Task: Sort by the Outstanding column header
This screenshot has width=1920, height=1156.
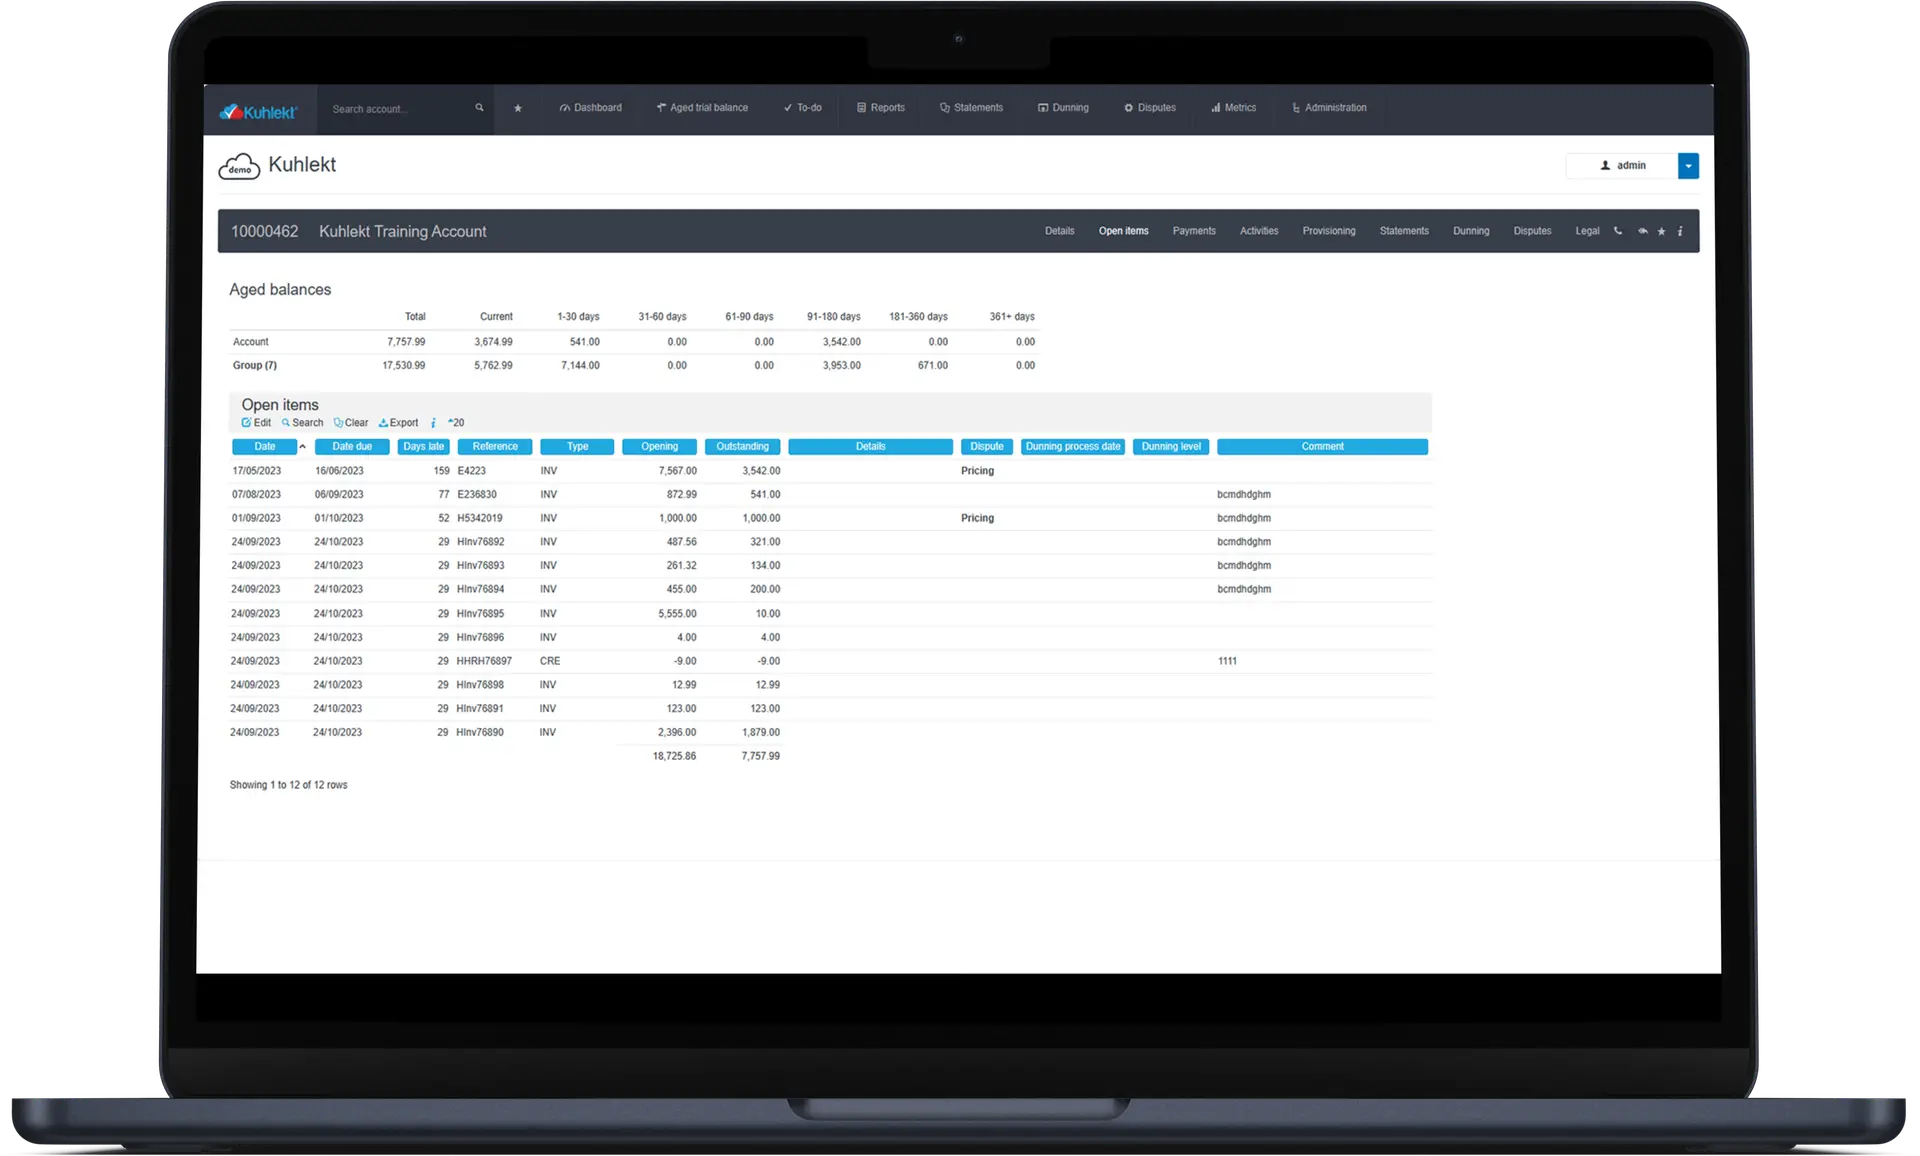Action: click(743, 447)
